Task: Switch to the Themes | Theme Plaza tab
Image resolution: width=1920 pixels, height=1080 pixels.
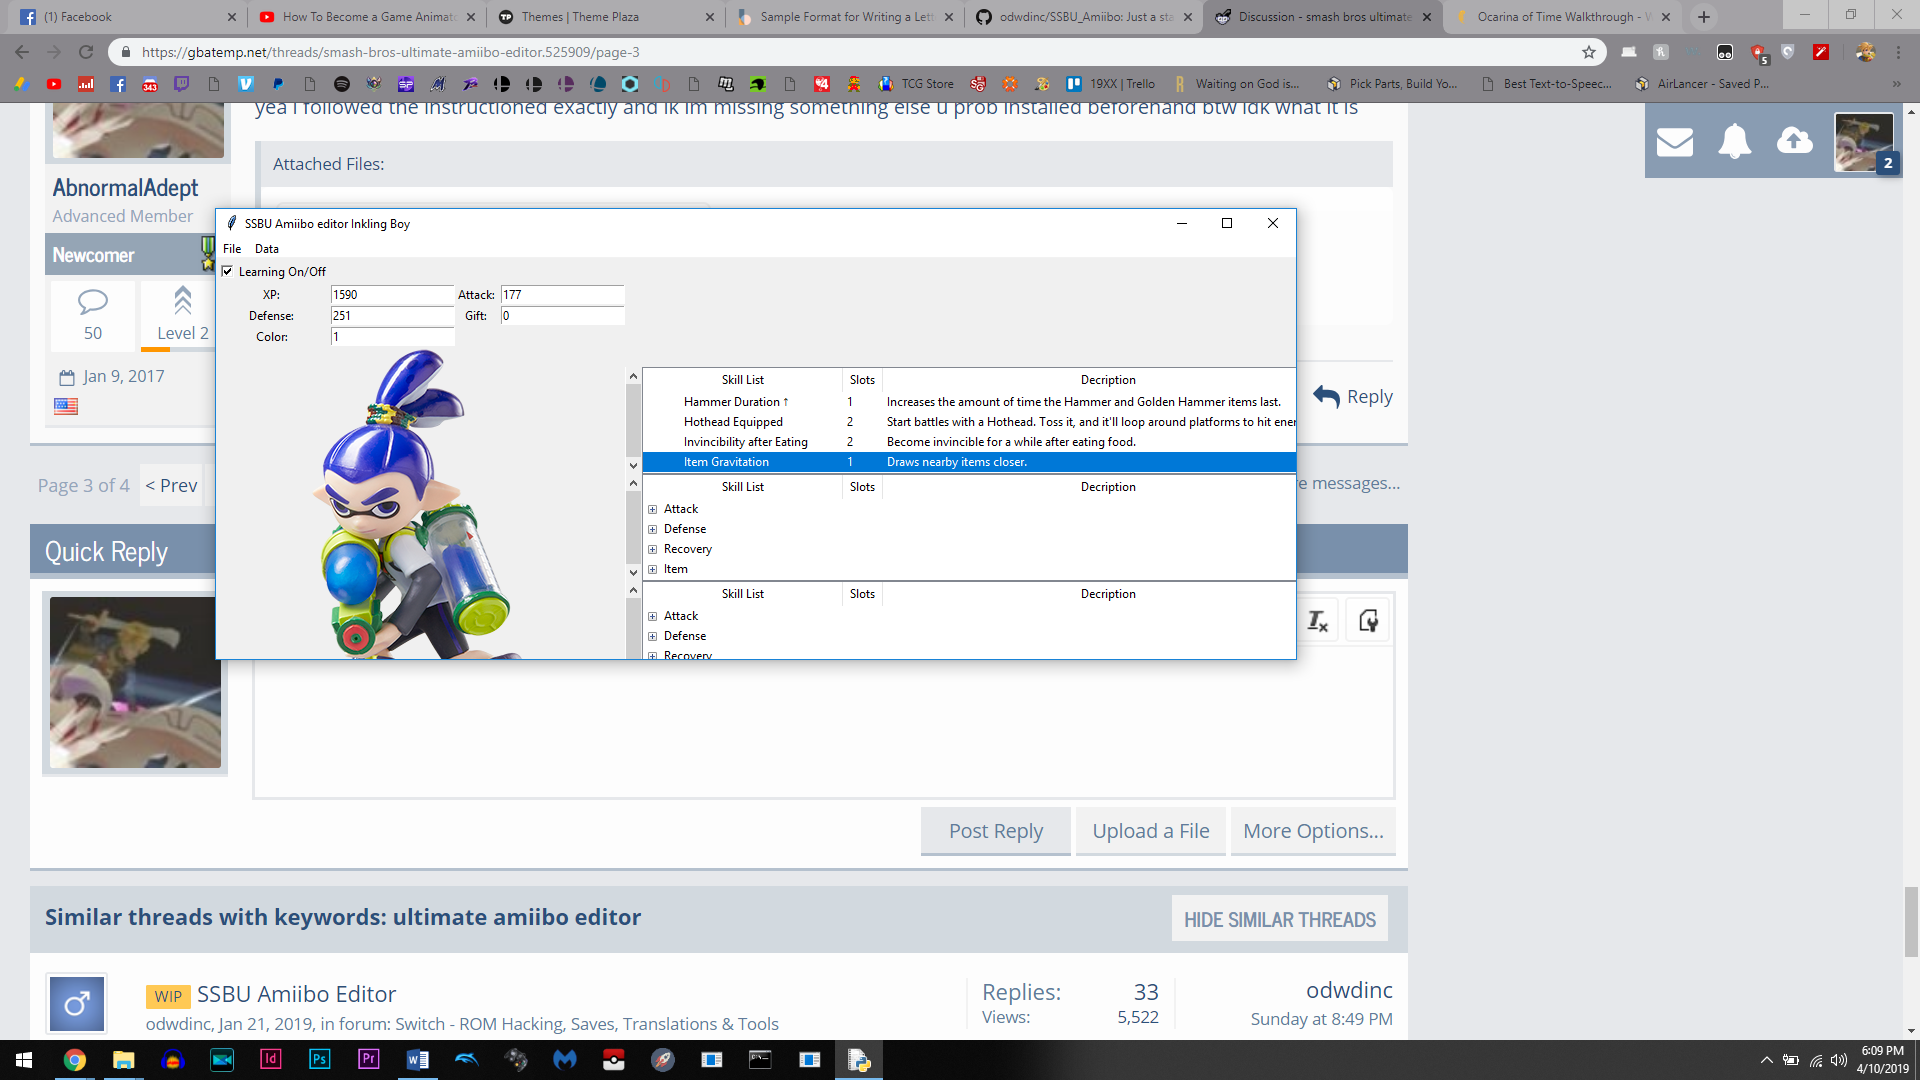Action: click(x=606, y=17)
